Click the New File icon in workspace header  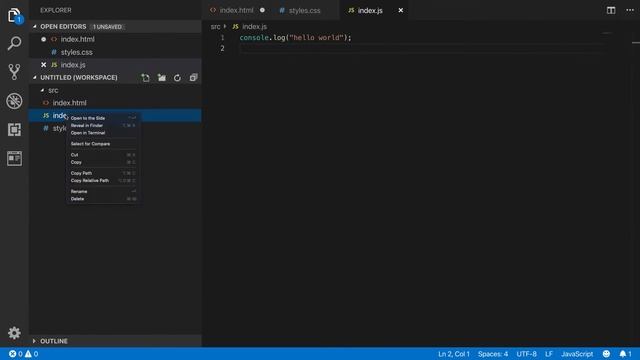[145, 78]
